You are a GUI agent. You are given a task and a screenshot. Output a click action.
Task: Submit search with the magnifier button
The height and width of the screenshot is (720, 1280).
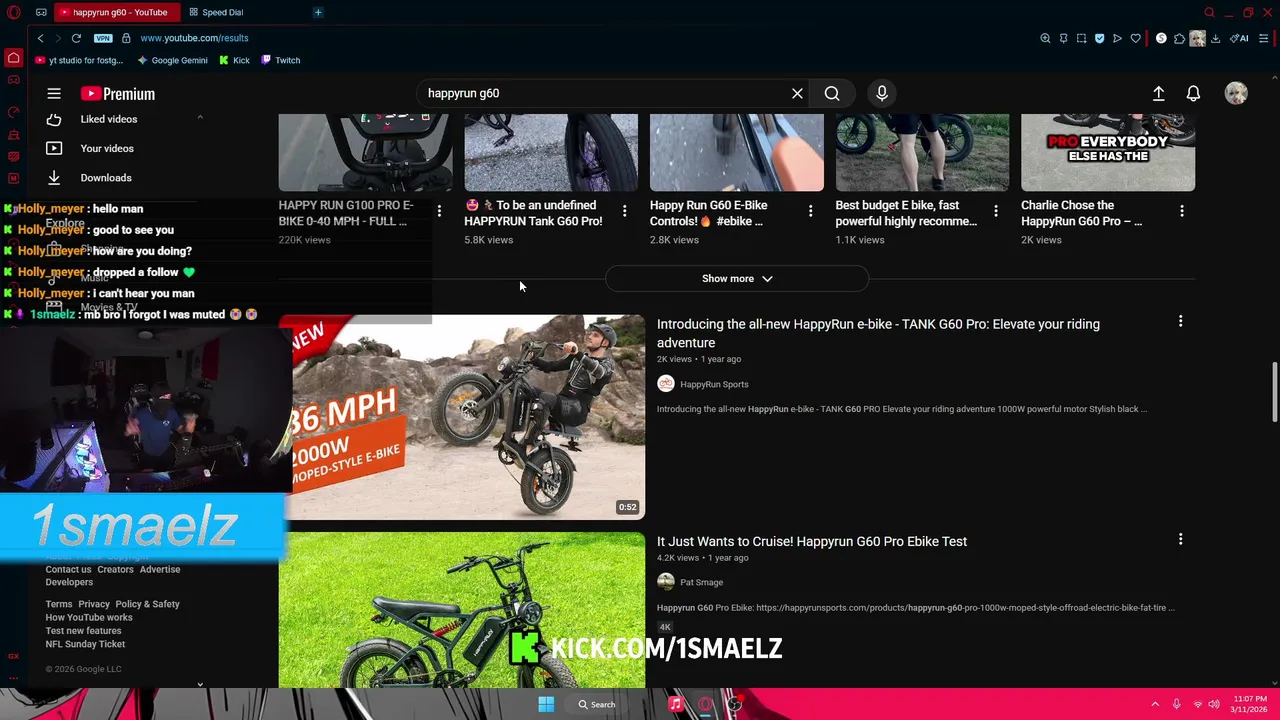(x=832, y=93)
